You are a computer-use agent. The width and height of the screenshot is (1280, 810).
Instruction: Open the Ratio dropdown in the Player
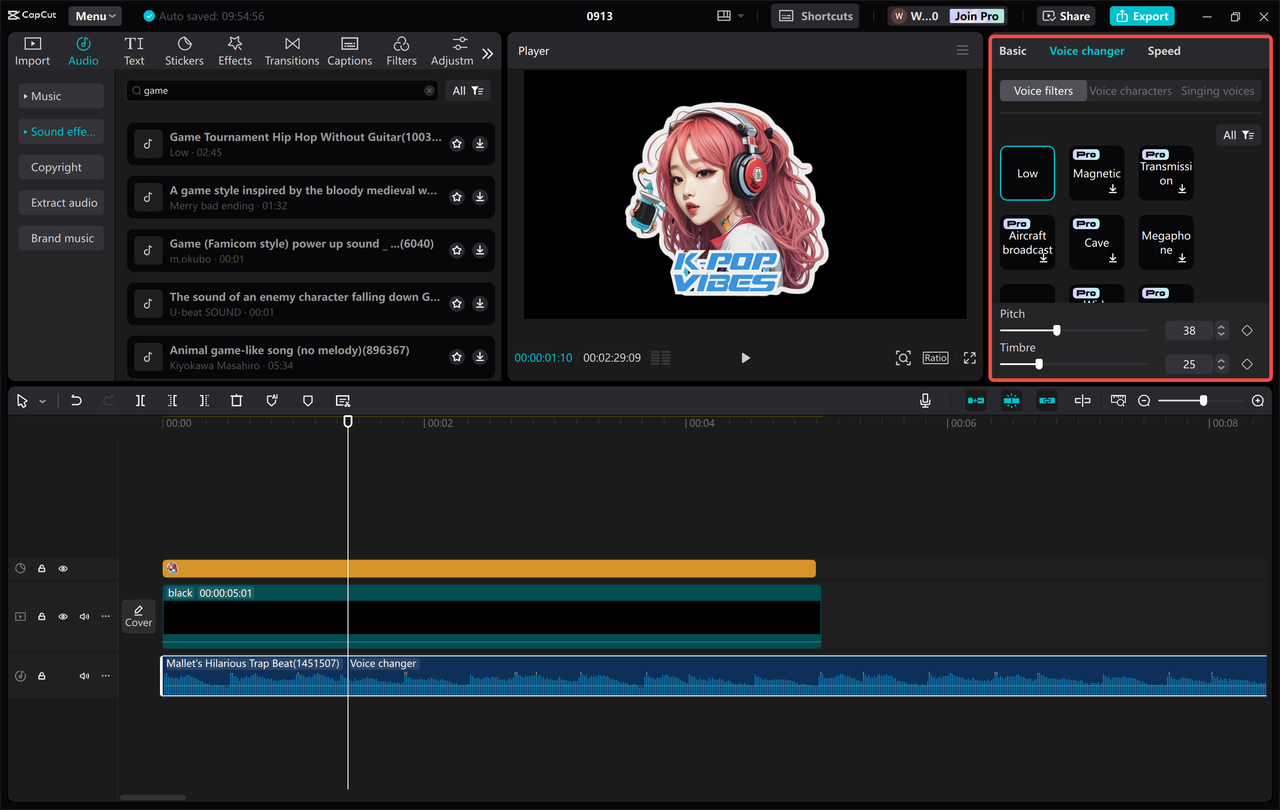point(935,357)
